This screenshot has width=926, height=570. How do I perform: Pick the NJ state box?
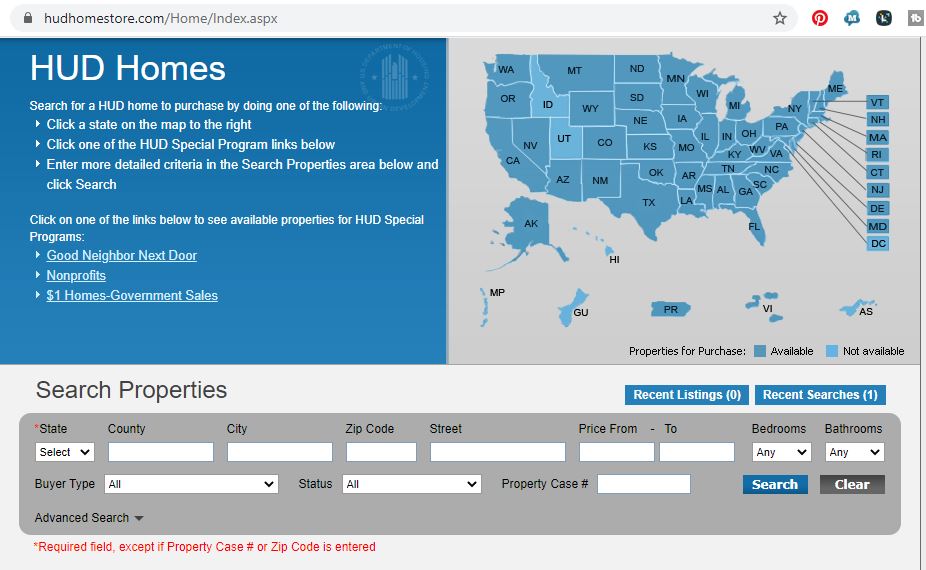pyautogui.click(x=877, y=190)
